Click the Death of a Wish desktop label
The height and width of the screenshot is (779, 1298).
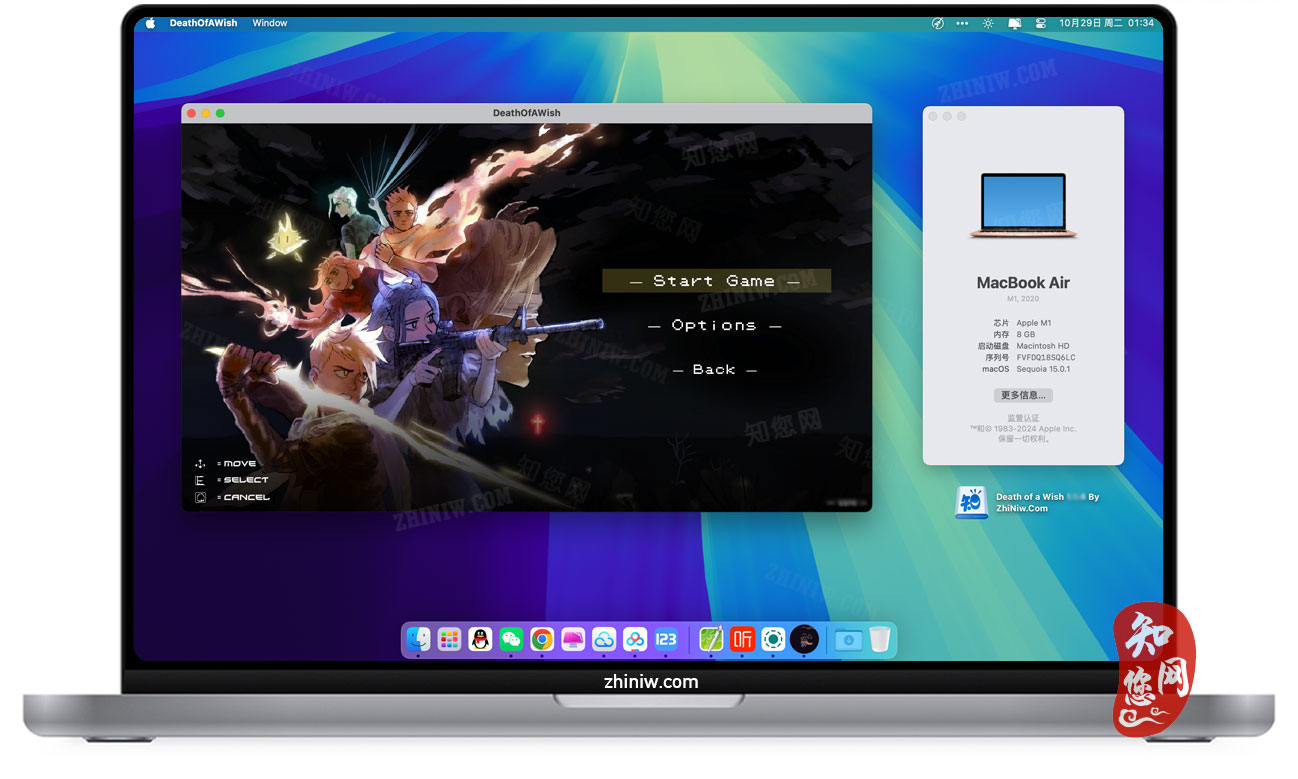[x=1047, y=502]
